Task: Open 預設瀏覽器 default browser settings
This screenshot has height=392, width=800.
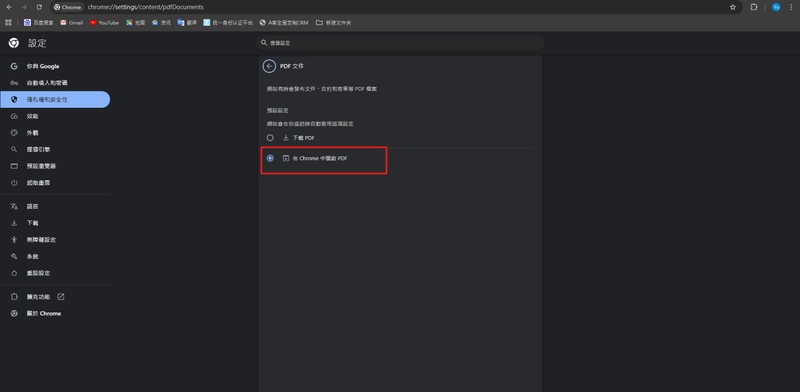Action: (55, 166)
